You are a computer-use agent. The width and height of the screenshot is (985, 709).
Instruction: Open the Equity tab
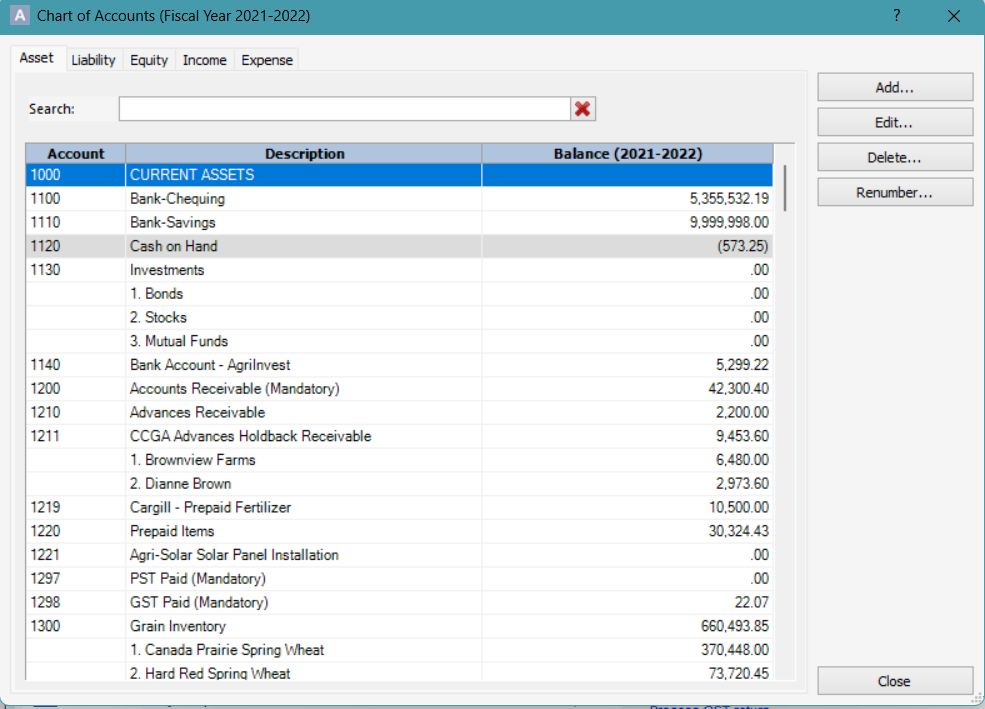[x=149, y=60]
